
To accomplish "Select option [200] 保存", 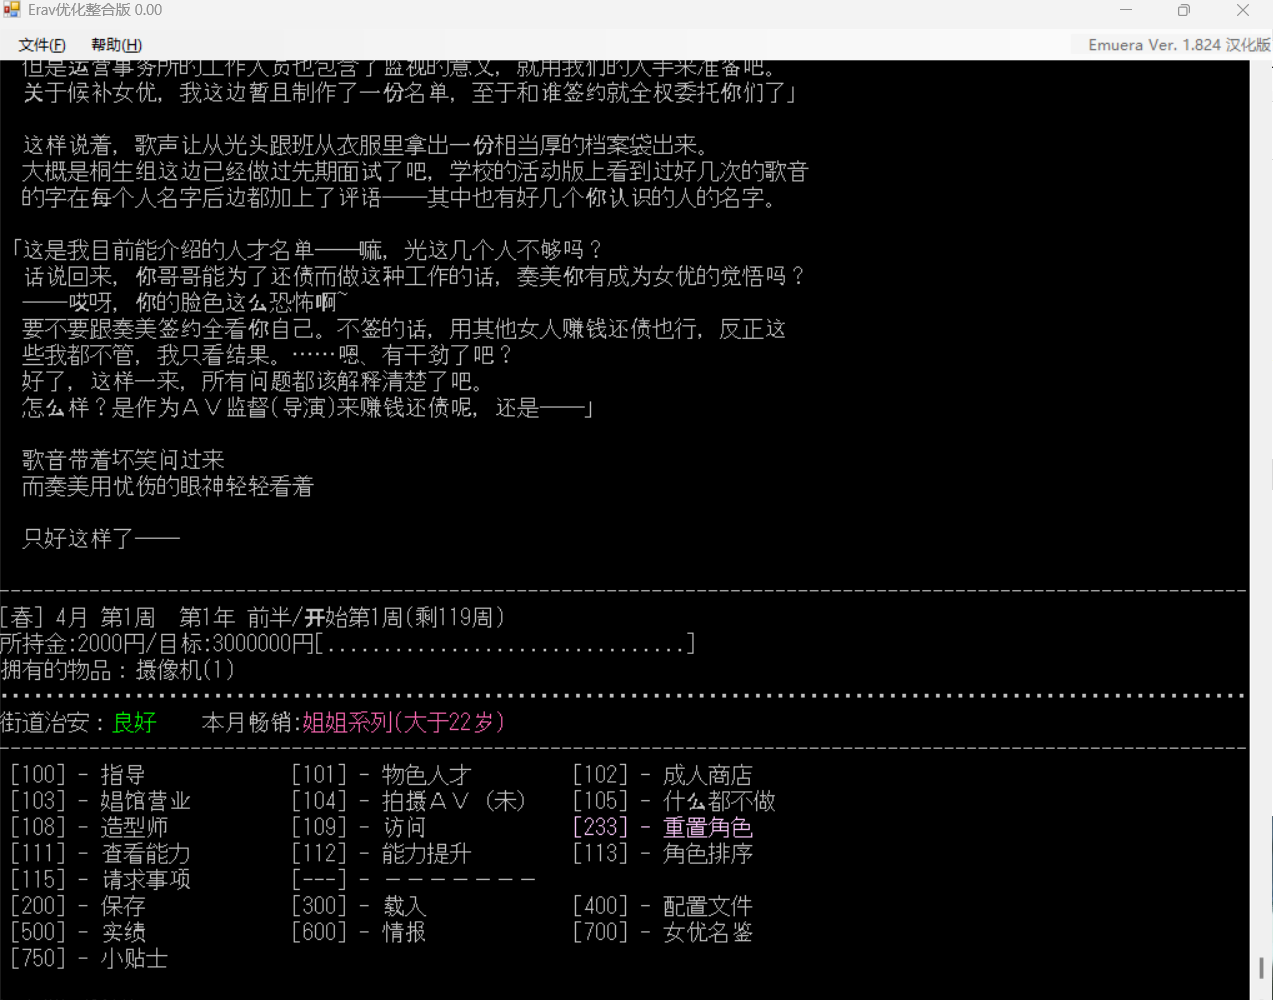I will [x=78, y=906].
